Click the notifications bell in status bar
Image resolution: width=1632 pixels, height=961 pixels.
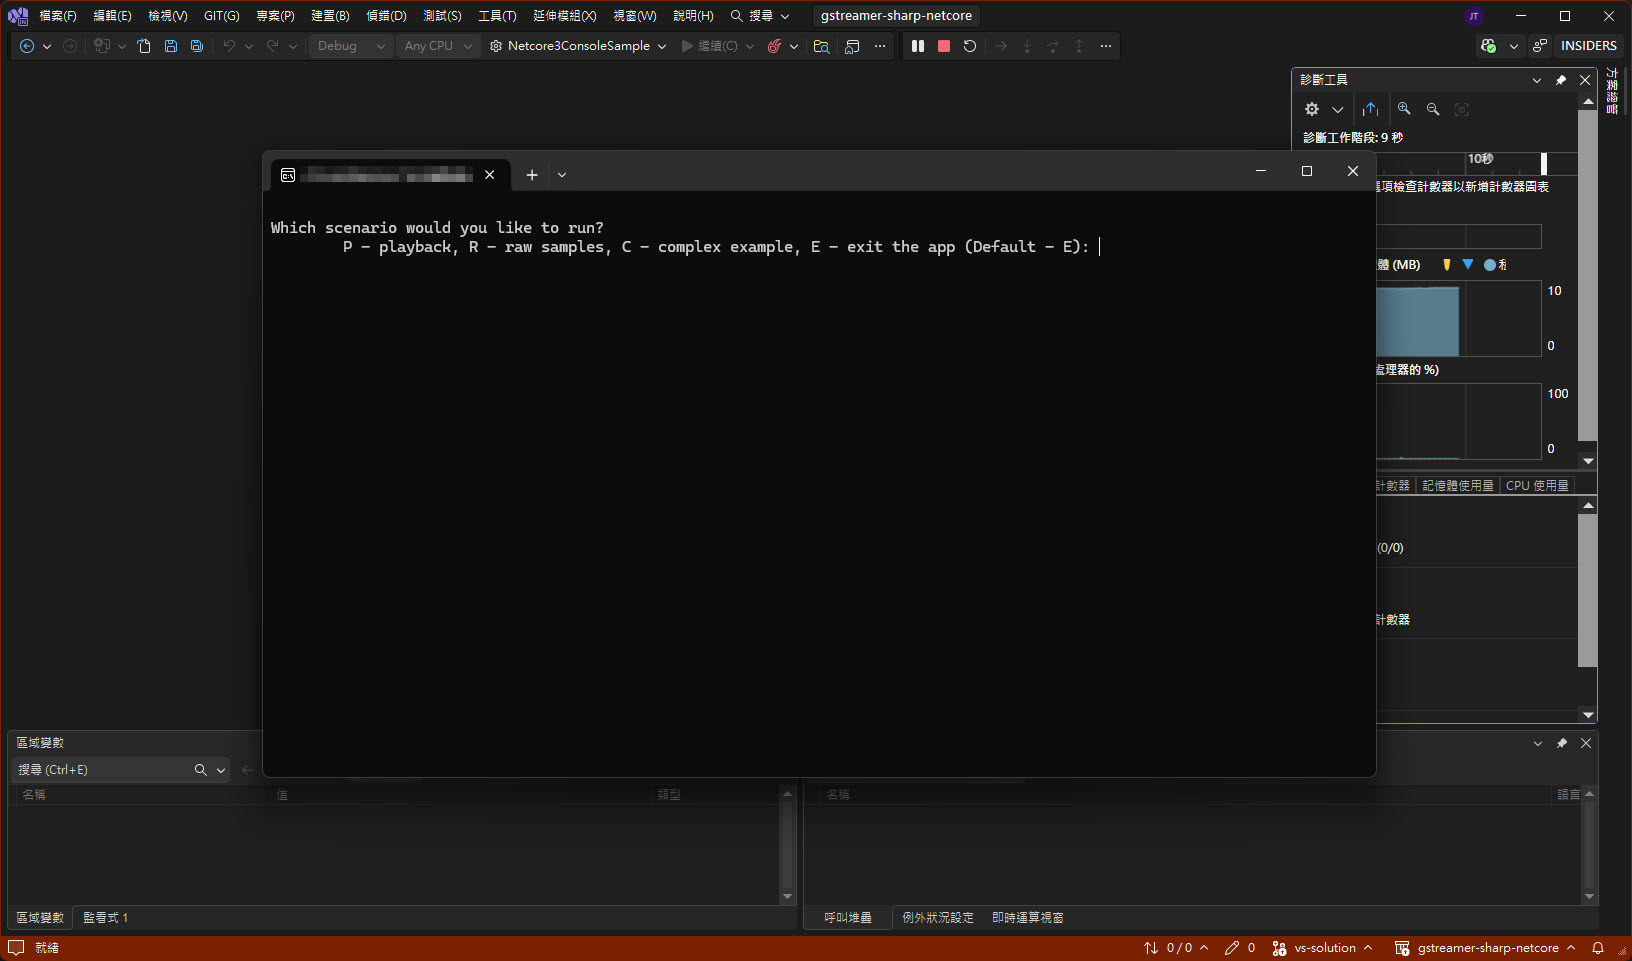pyautogui.click(x=1598, y=948)
